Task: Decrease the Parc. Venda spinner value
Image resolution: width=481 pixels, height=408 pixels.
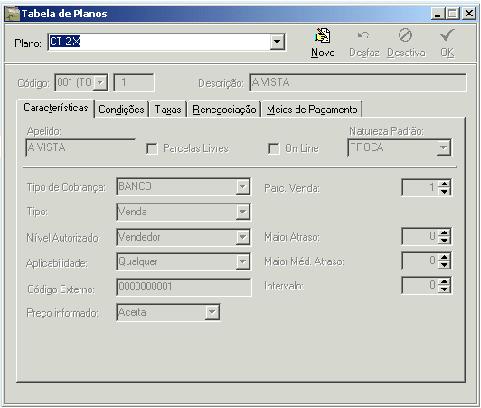Action: (x=444, y=191)
